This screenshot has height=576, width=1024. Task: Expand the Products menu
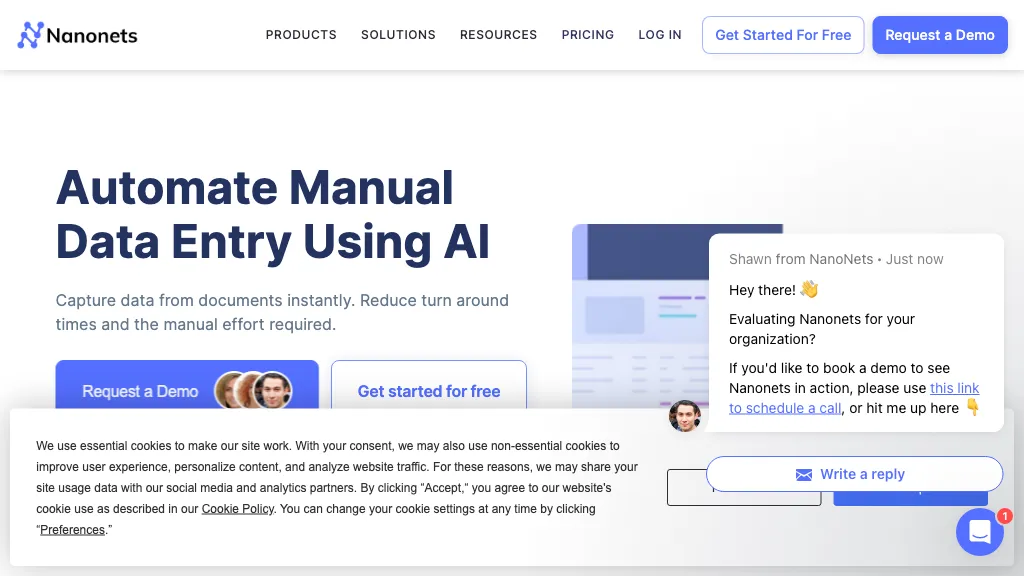(301, 35)
